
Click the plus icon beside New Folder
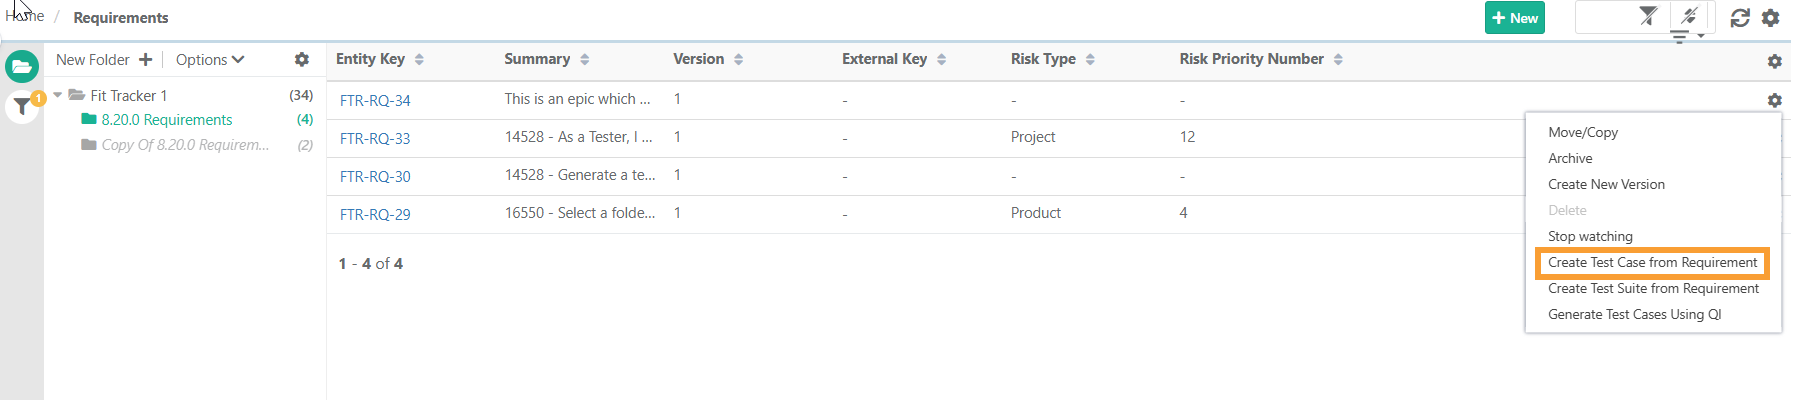pyautogui.click(x=145, y=60)
